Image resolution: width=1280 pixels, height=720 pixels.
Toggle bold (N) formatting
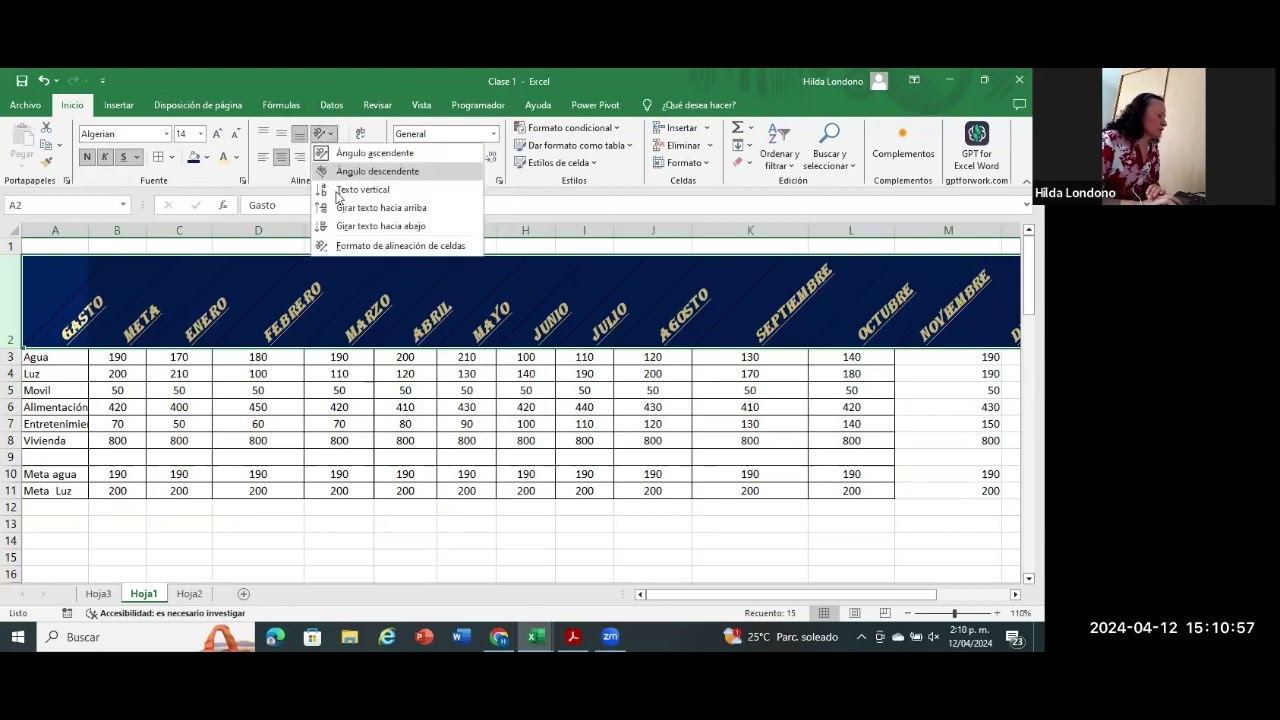click(87, 157)
